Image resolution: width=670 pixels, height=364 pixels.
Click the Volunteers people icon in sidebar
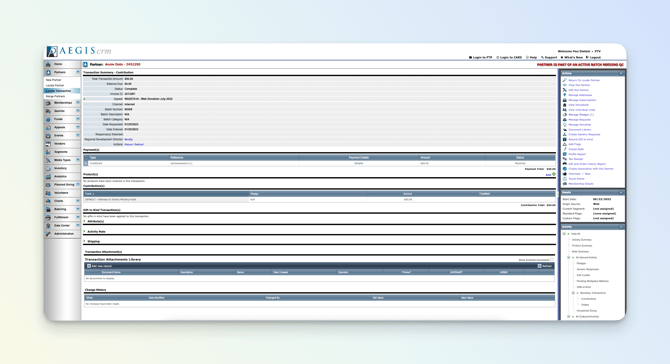[x=48, y=193]
